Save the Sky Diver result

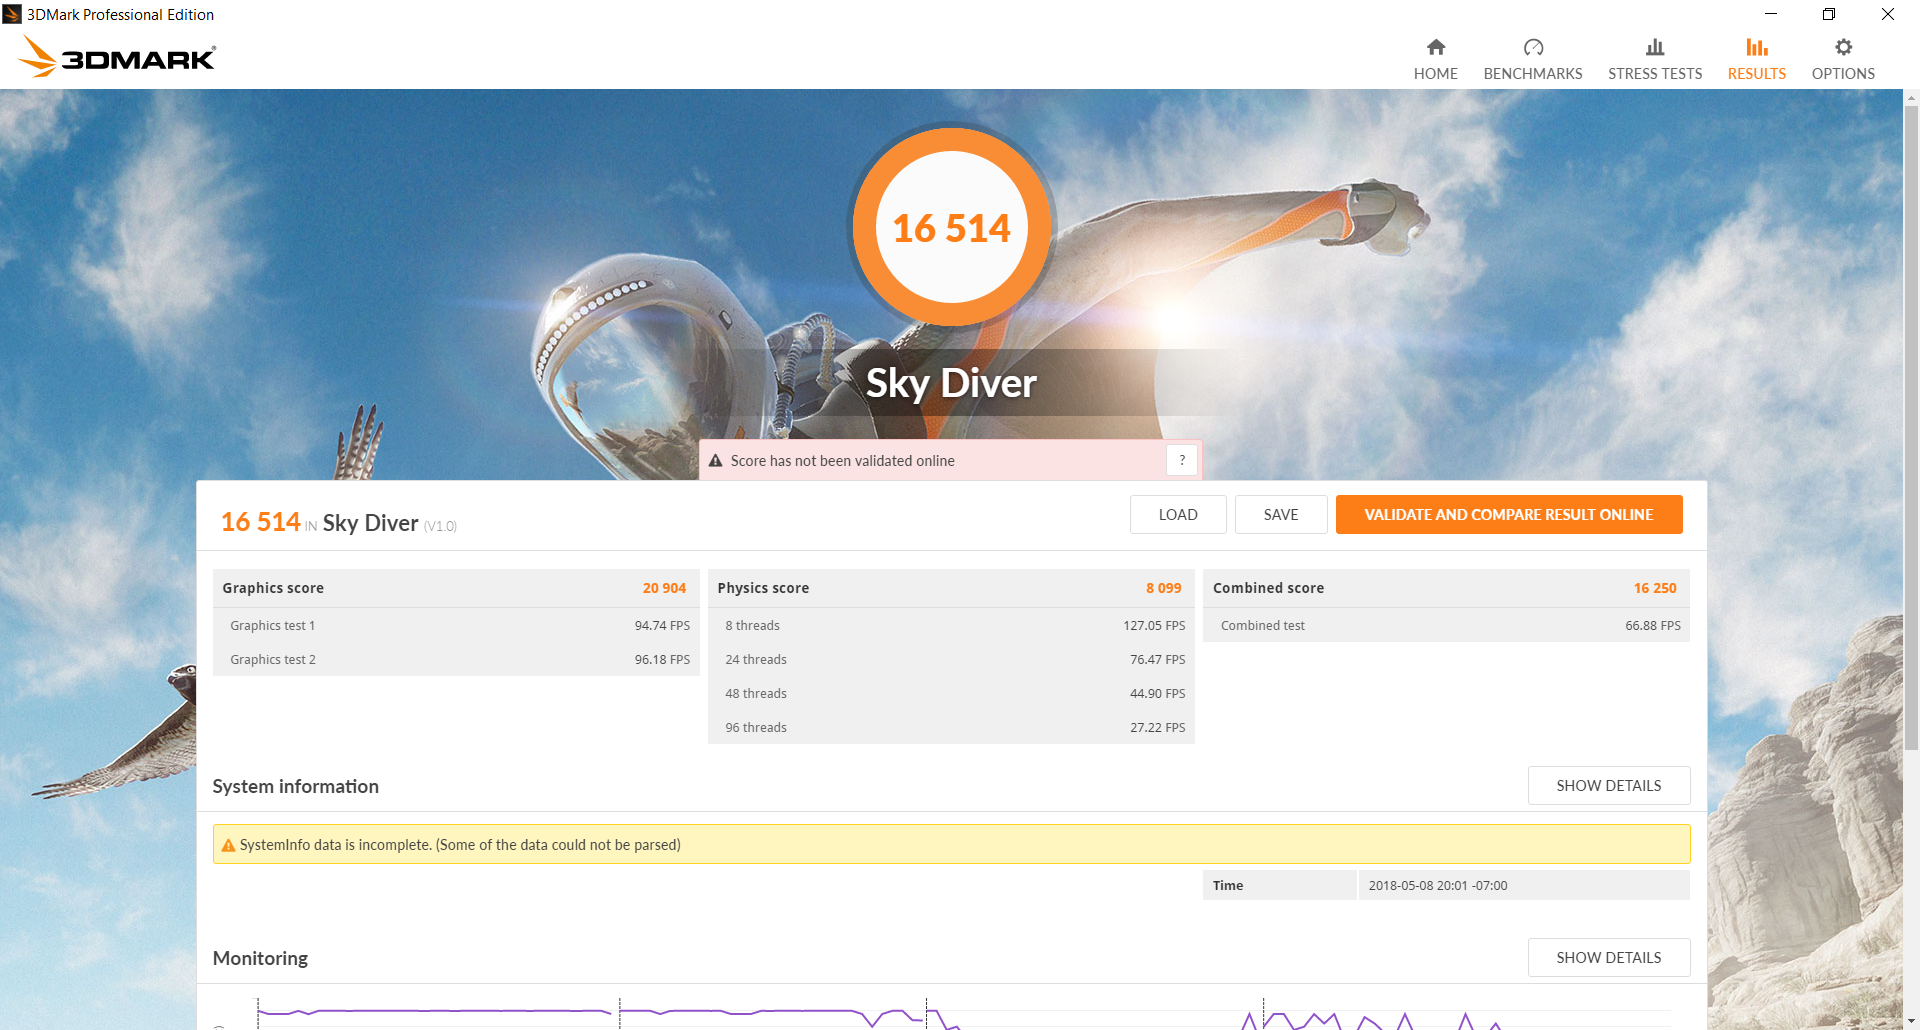point(1281,514)
